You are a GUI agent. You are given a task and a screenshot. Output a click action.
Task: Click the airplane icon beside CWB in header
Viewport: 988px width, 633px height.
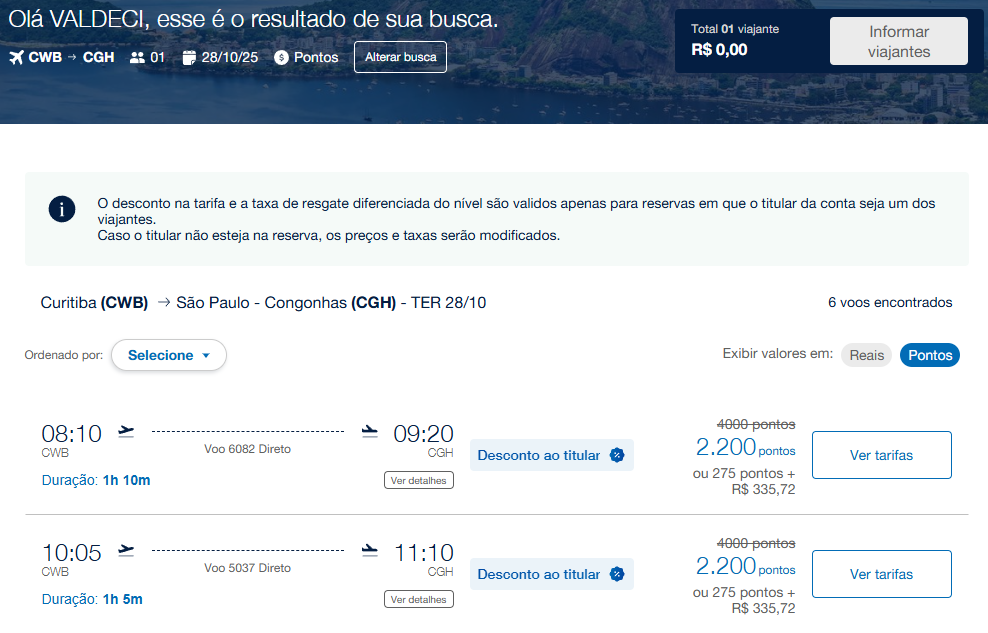pyautogui.click(x=16, y=57)
